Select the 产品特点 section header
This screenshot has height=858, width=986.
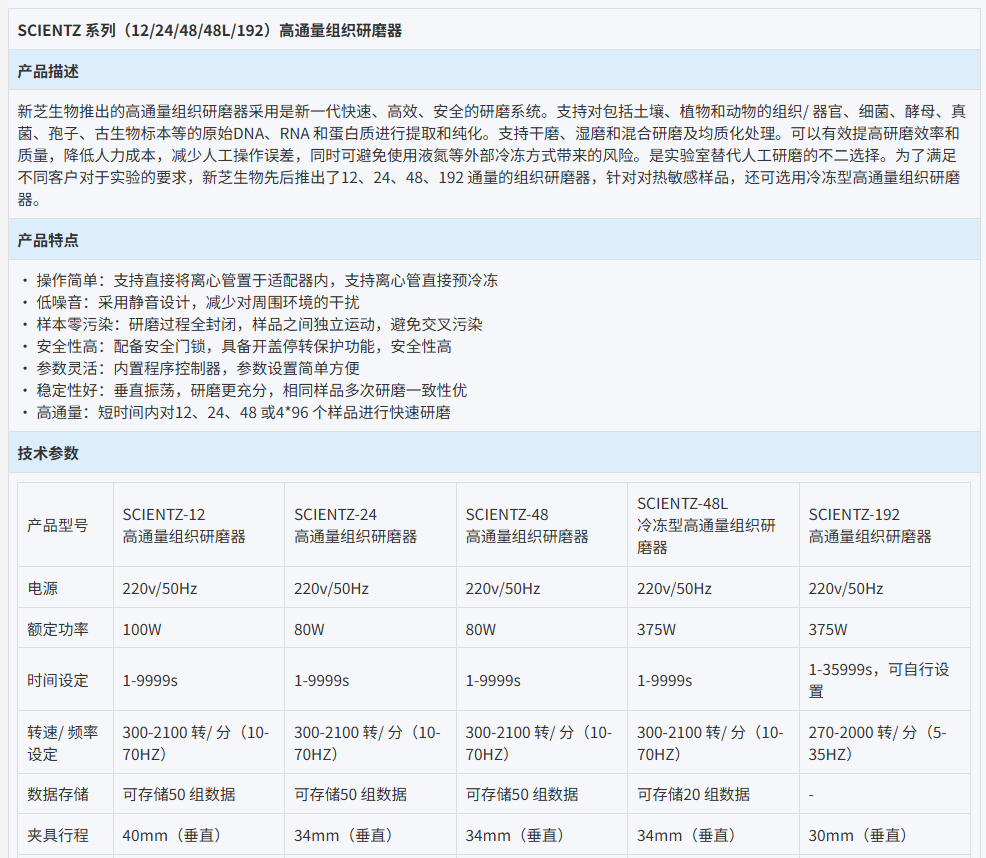pyautogui.click(x=48, y=240)
